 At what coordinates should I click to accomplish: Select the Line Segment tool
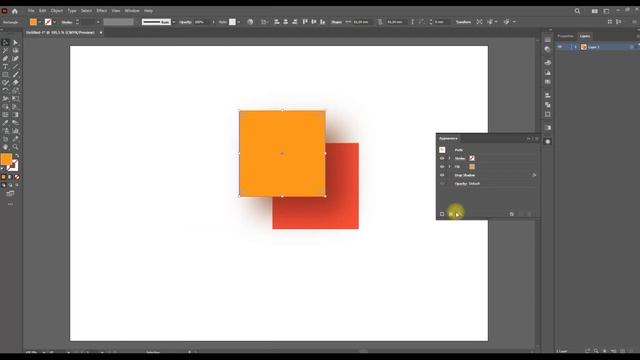click(x=16, y=67)
